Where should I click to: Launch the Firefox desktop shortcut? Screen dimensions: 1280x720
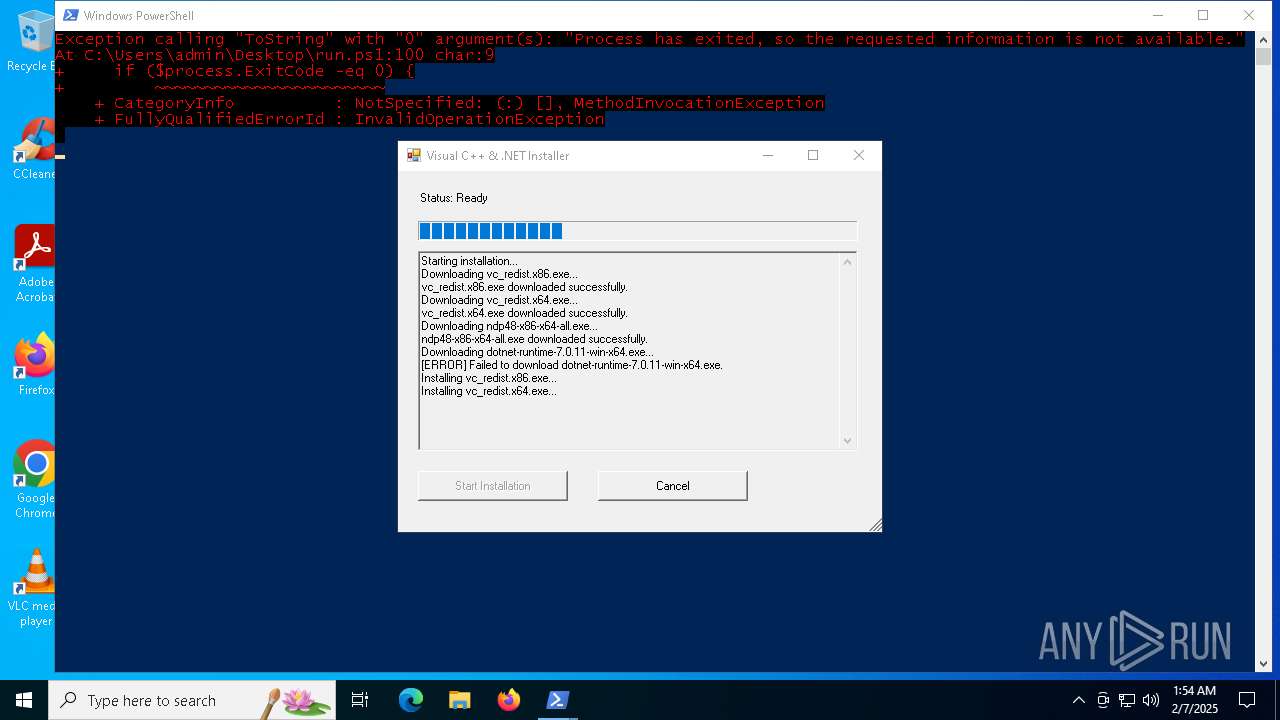point(35,365)
